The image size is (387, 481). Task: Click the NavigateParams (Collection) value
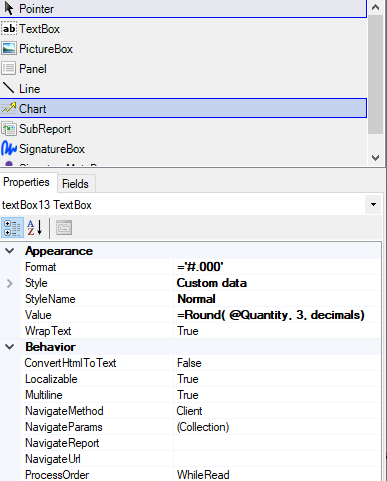point(277,427)
